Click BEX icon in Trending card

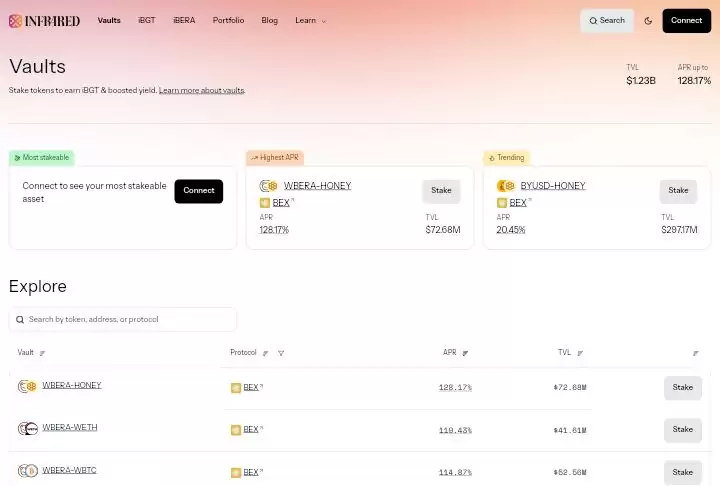point(501,203)
